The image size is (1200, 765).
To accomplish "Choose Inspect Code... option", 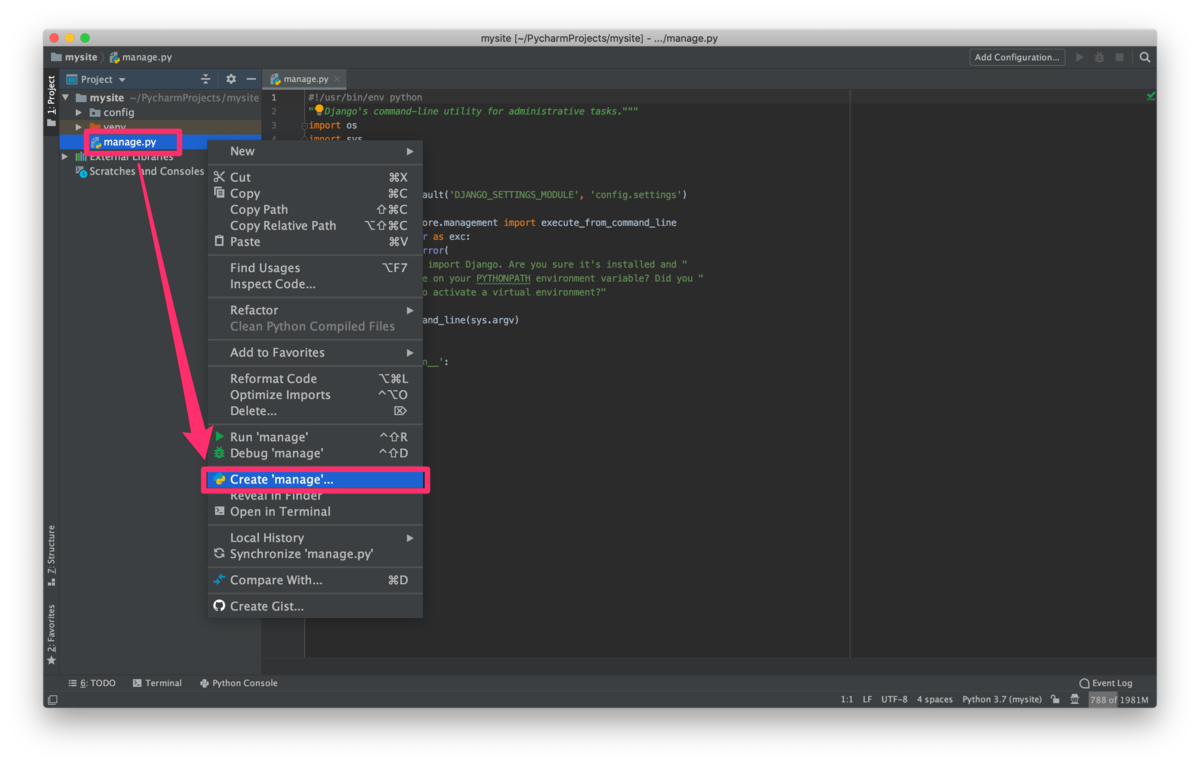I will coord(315,283).
